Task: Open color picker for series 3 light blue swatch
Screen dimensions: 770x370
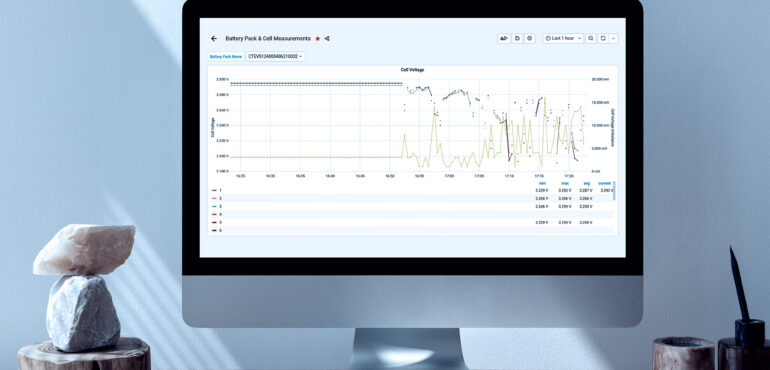Action: pos(214,206)
